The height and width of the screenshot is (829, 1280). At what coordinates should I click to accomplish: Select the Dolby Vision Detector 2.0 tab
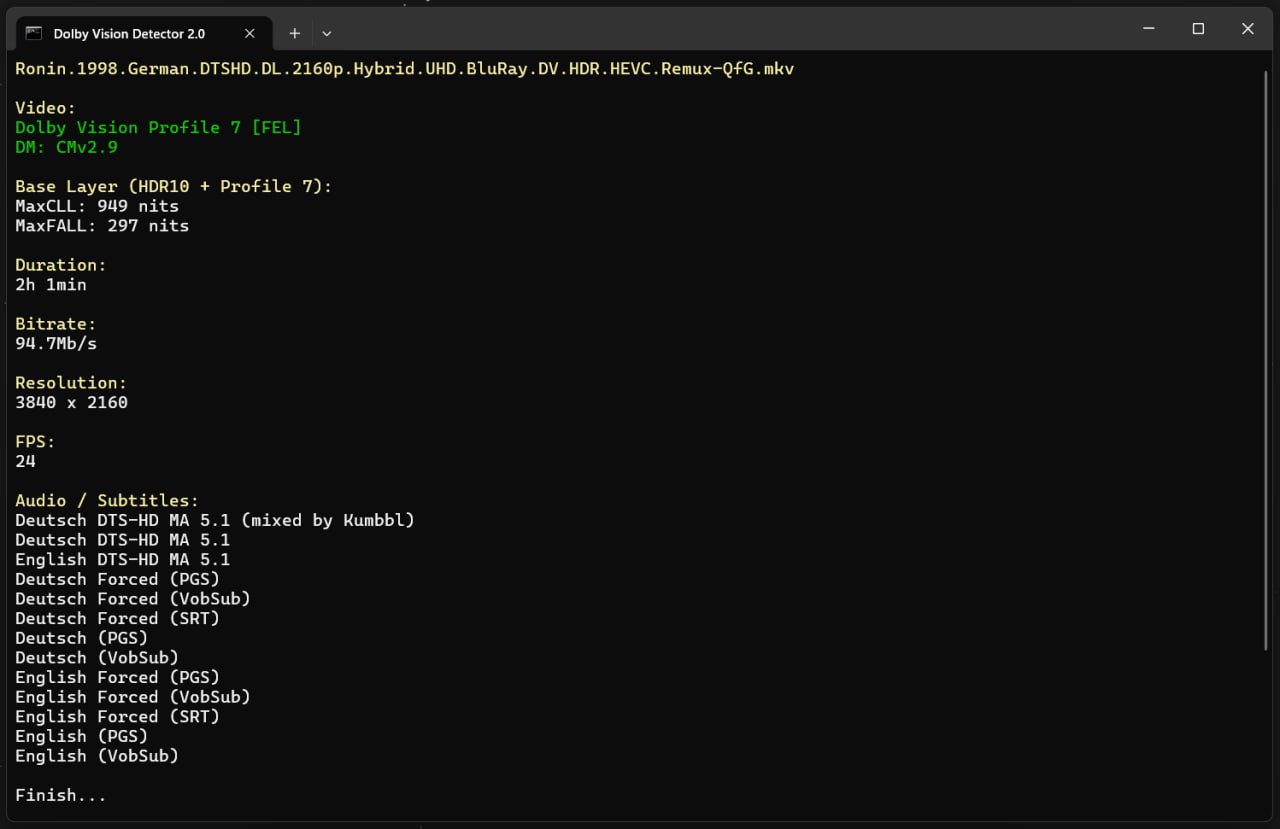pyautogui.click(x=142, y=33)
